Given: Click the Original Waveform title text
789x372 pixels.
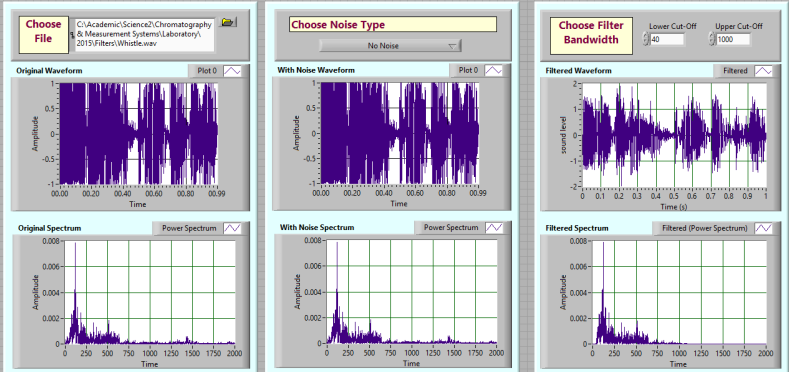Looking at the screenshot, I should (49, 71).
